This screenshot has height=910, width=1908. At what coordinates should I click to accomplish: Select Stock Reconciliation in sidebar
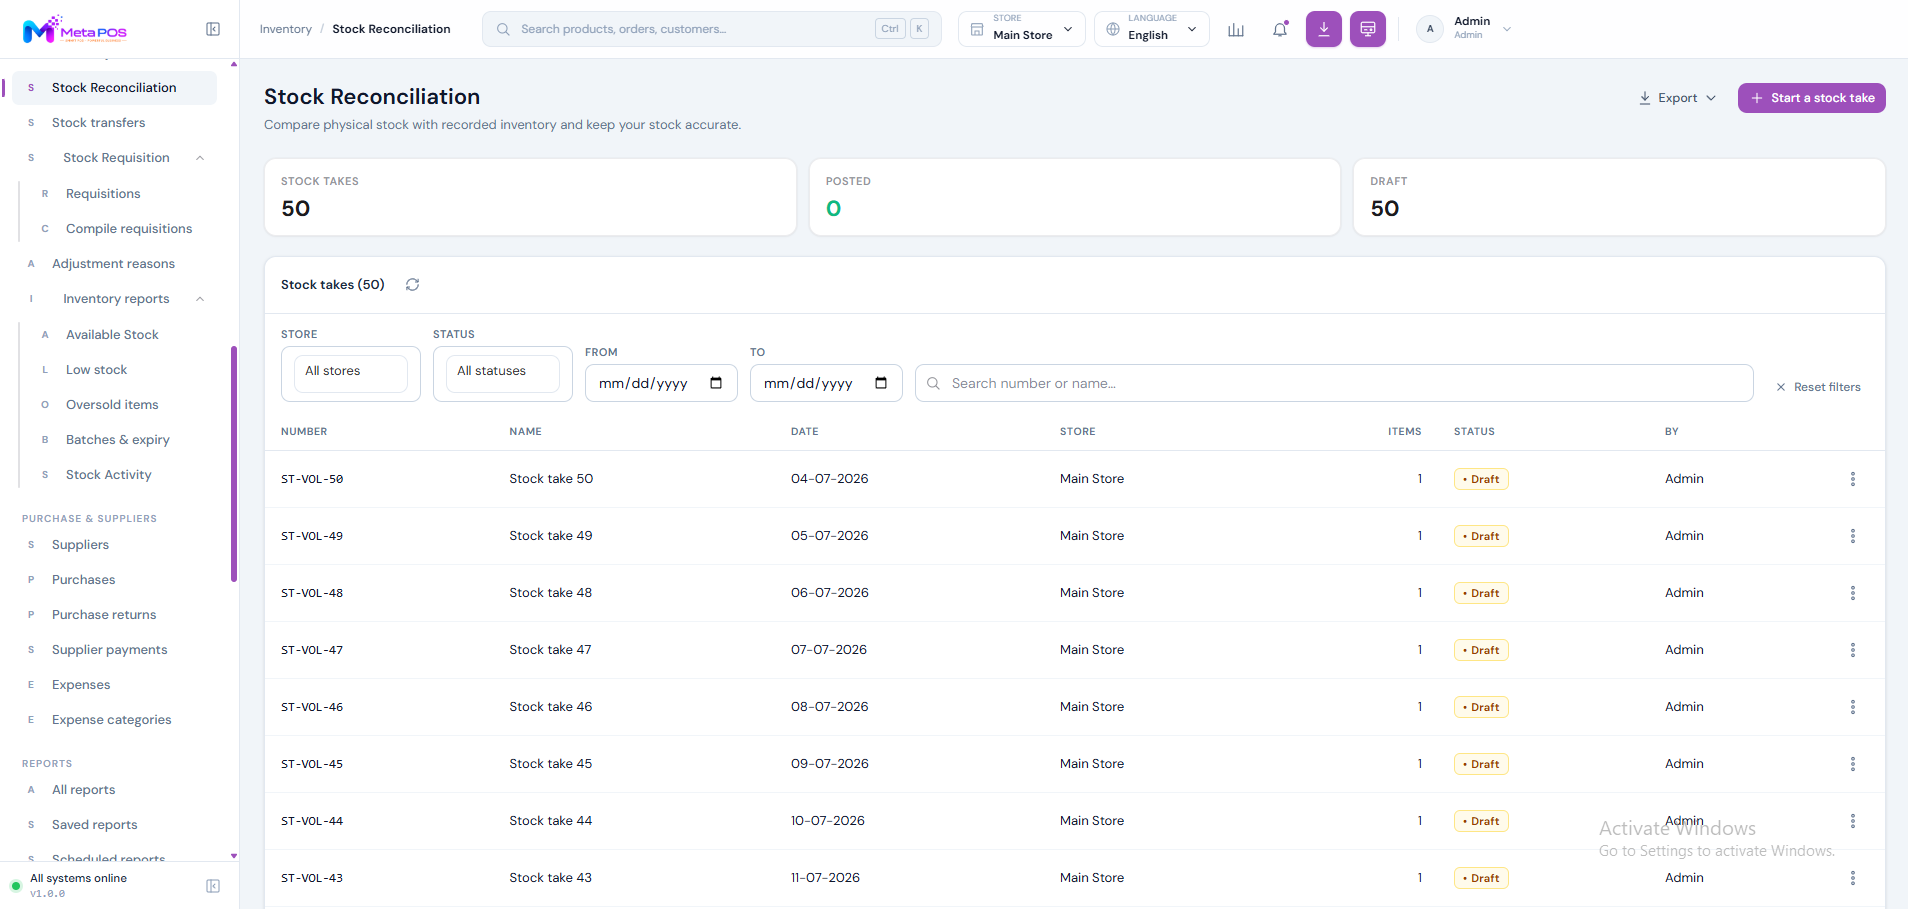[114, 88]
